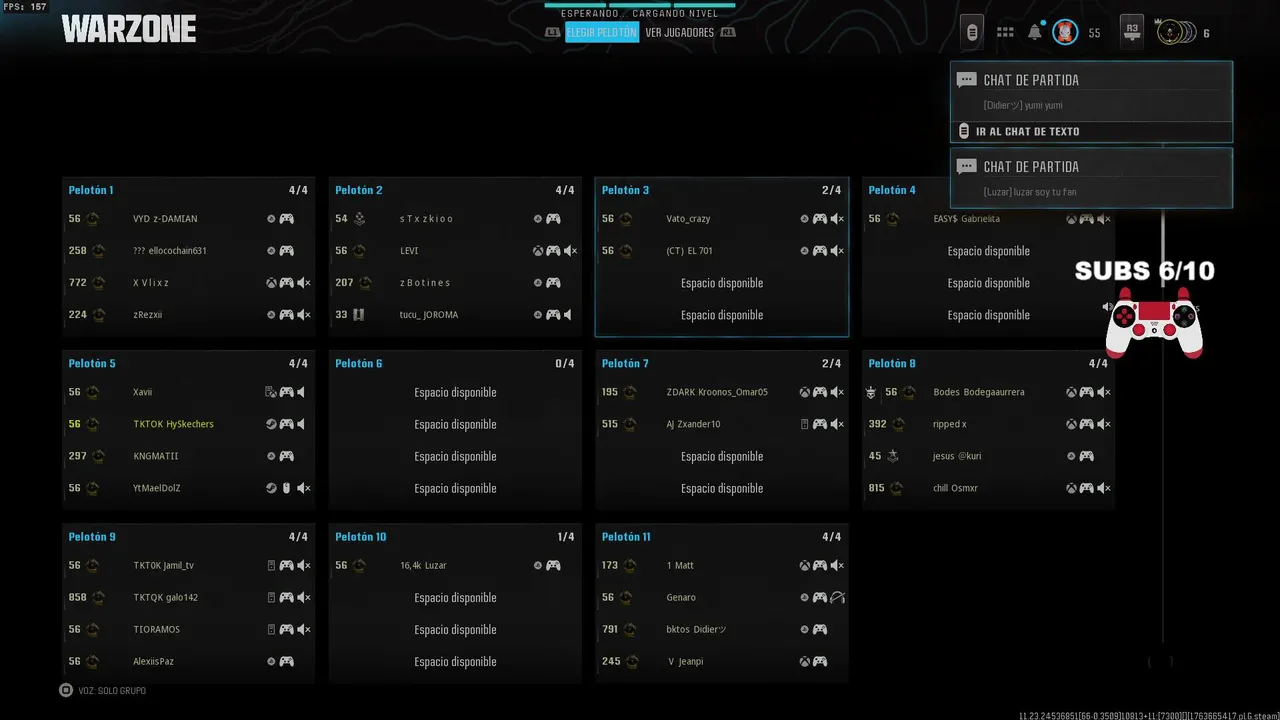
Task: Click the Pelotón 1 header
Action: tap(91, 190)
